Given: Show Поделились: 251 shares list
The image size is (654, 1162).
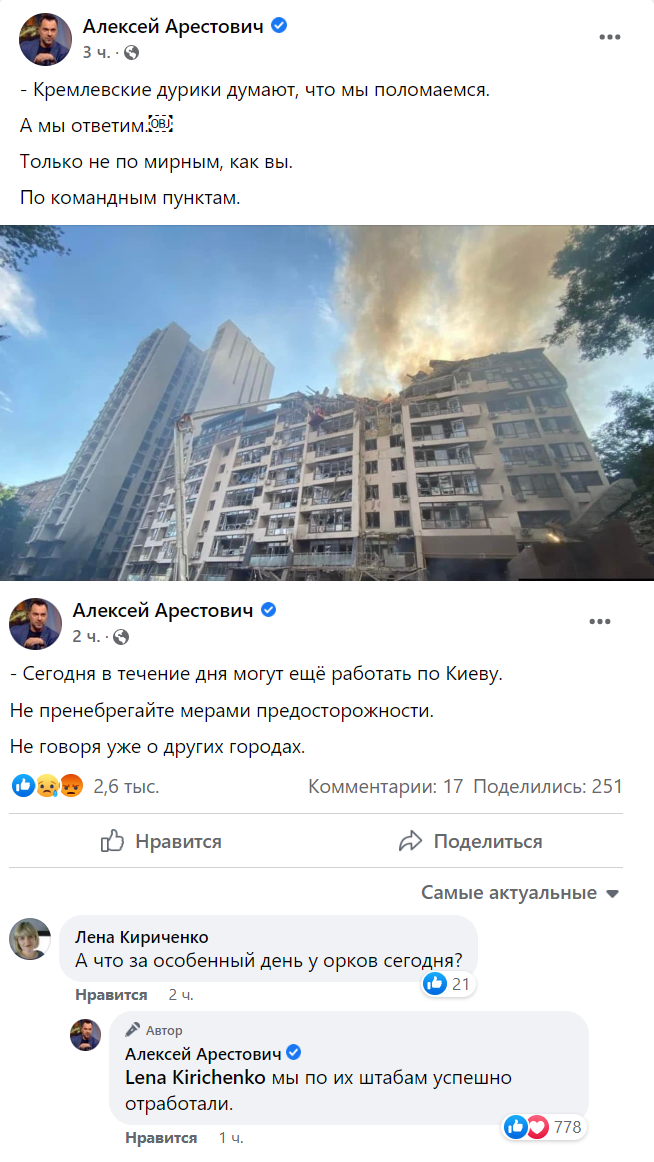Looking at the screenshot, I should (548, 786).
